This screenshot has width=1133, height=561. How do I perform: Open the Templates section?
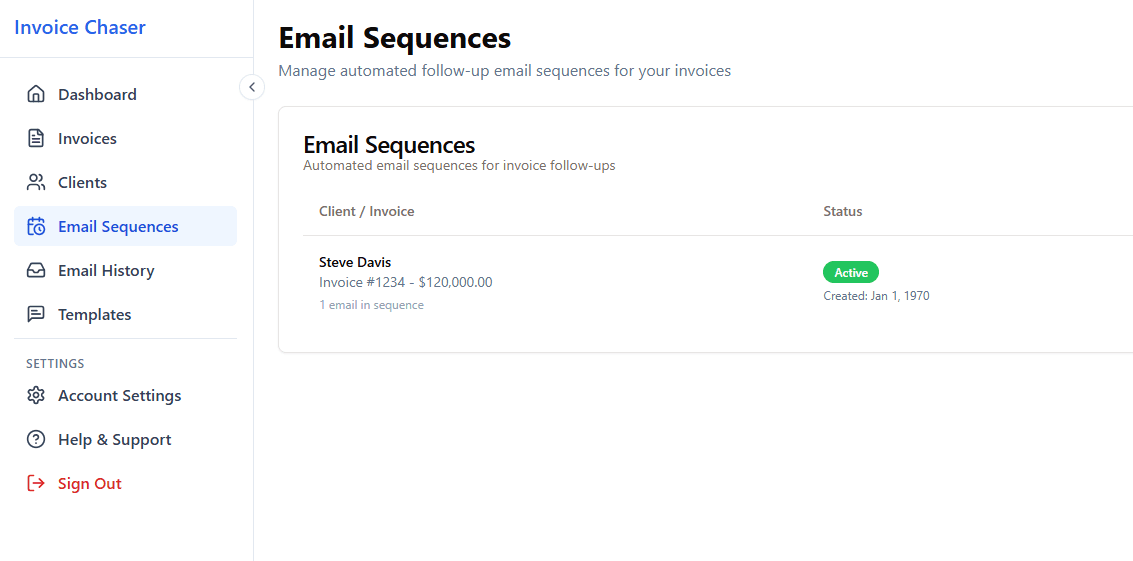pyautogui.click(x=94, y=315)
